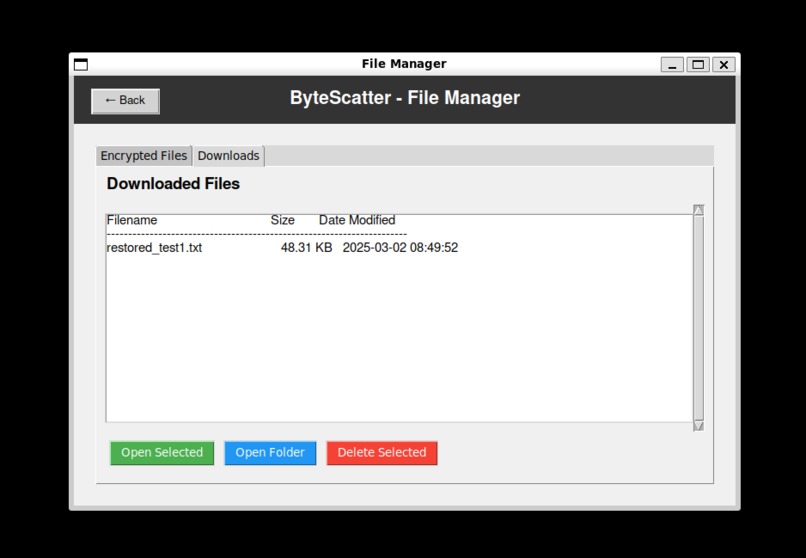This screenshot has width=806, height=558.
Task: Click the Date Modified column header
Action: tap(357, 220)
